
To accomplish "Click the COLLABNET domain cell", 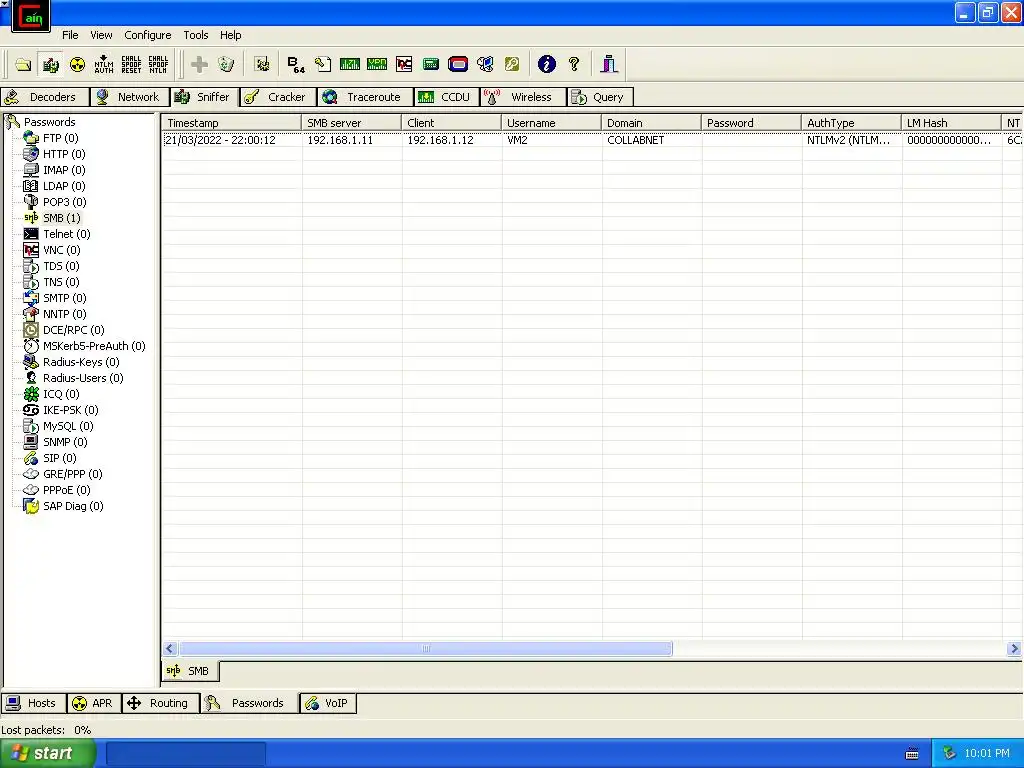I will (635, 140).
